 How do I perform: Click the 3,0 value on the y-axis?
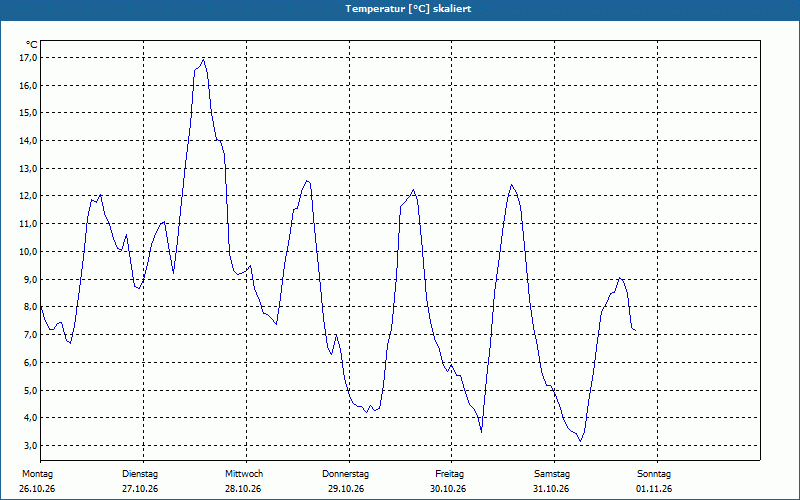[30, 446]
